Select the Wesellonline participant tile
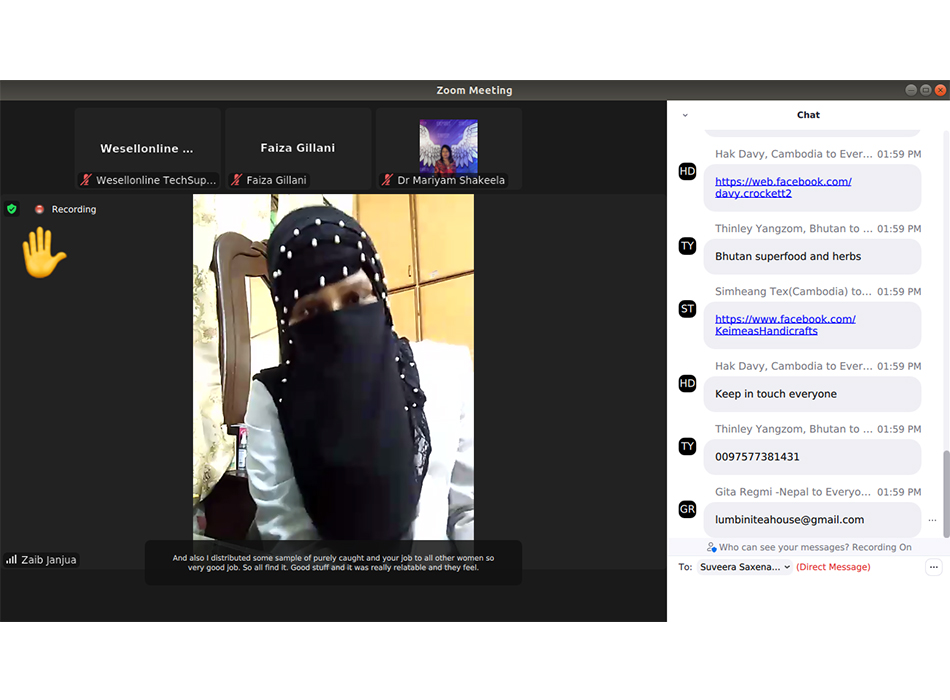Viewport: 950px width, 700px height. 148,148
